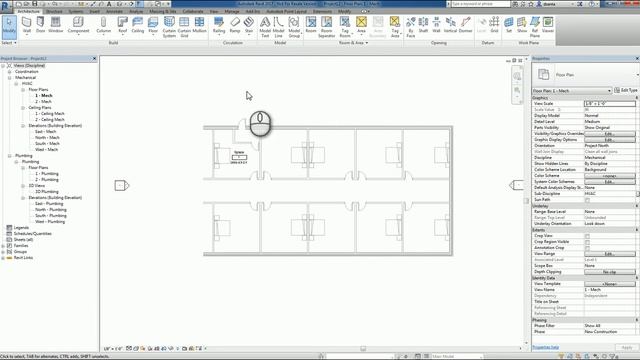Select the Stair tool
The width and height of the screenshot is (640, 360).
click(x=249, y=25)
